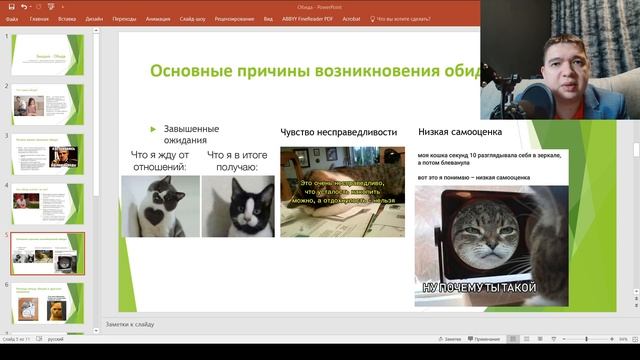Open the Анимация ribbon tab
640x360 pixels.
click(158, 19)
